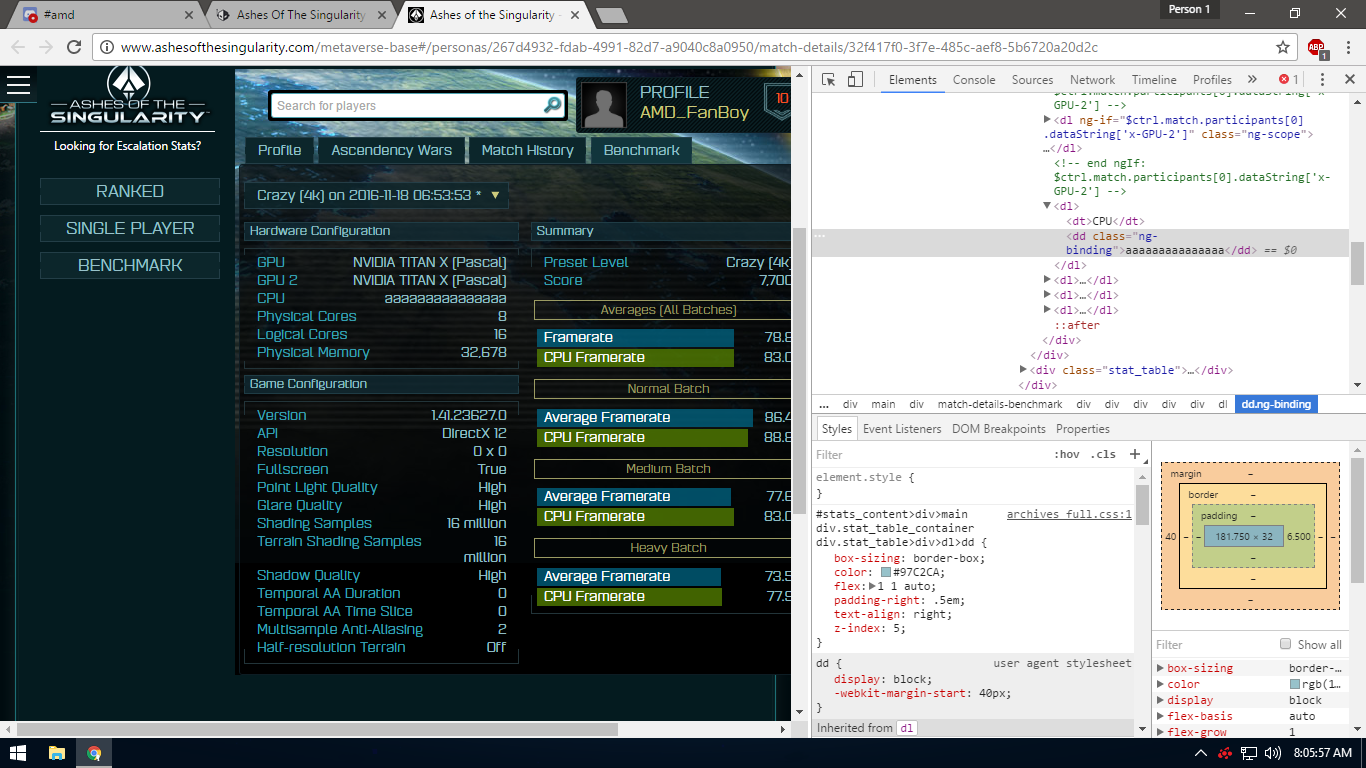This screenshot has height=768, width=1366.
Task: Expand computed display property
Action: pyautogui.click(x=1160, y=700)
